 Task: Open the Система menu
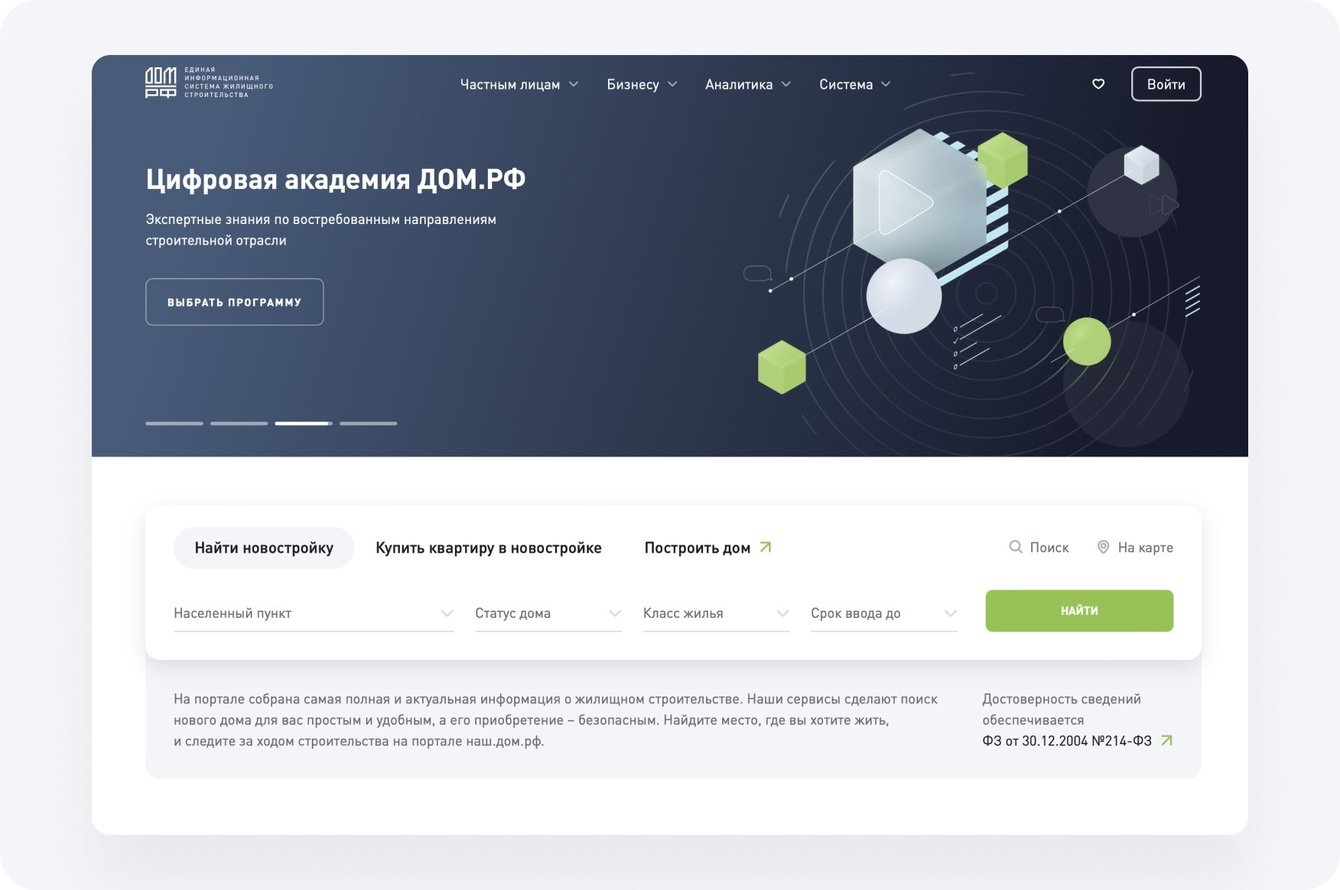(x=855, y=84)
